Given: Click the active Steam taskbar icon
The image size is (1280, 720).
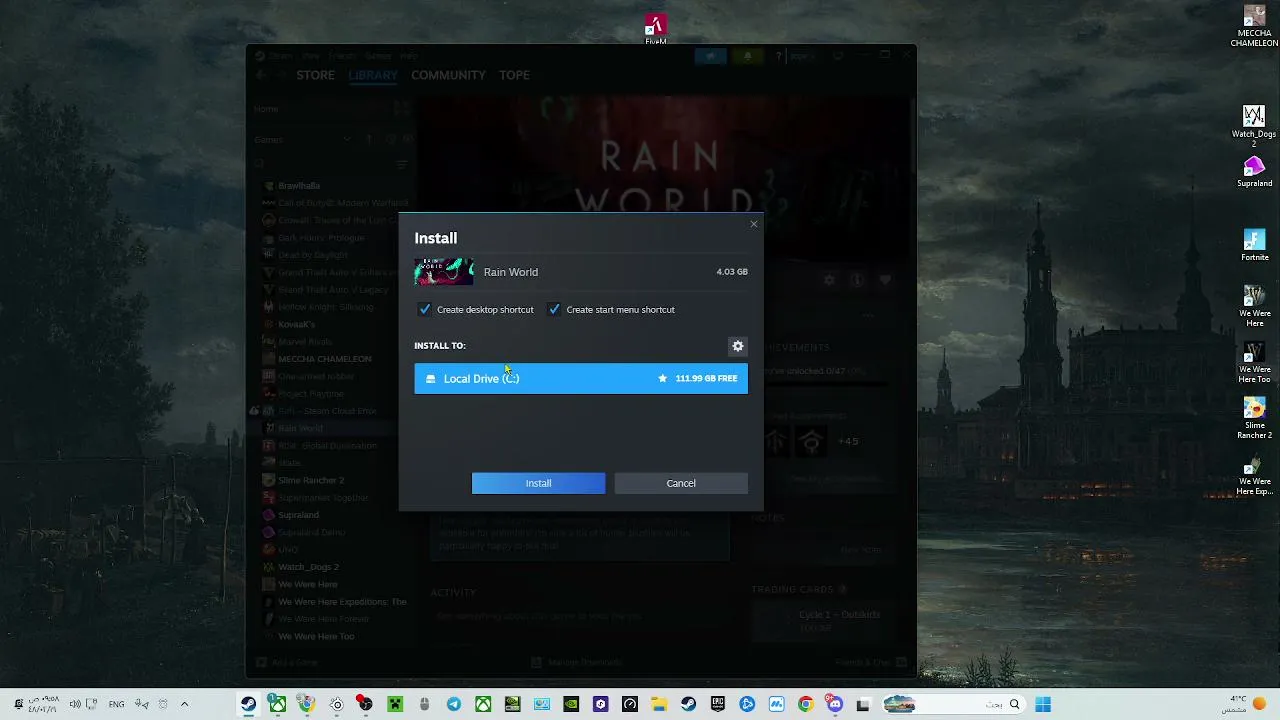Looking at the screenshot, I should click(248, 705).
